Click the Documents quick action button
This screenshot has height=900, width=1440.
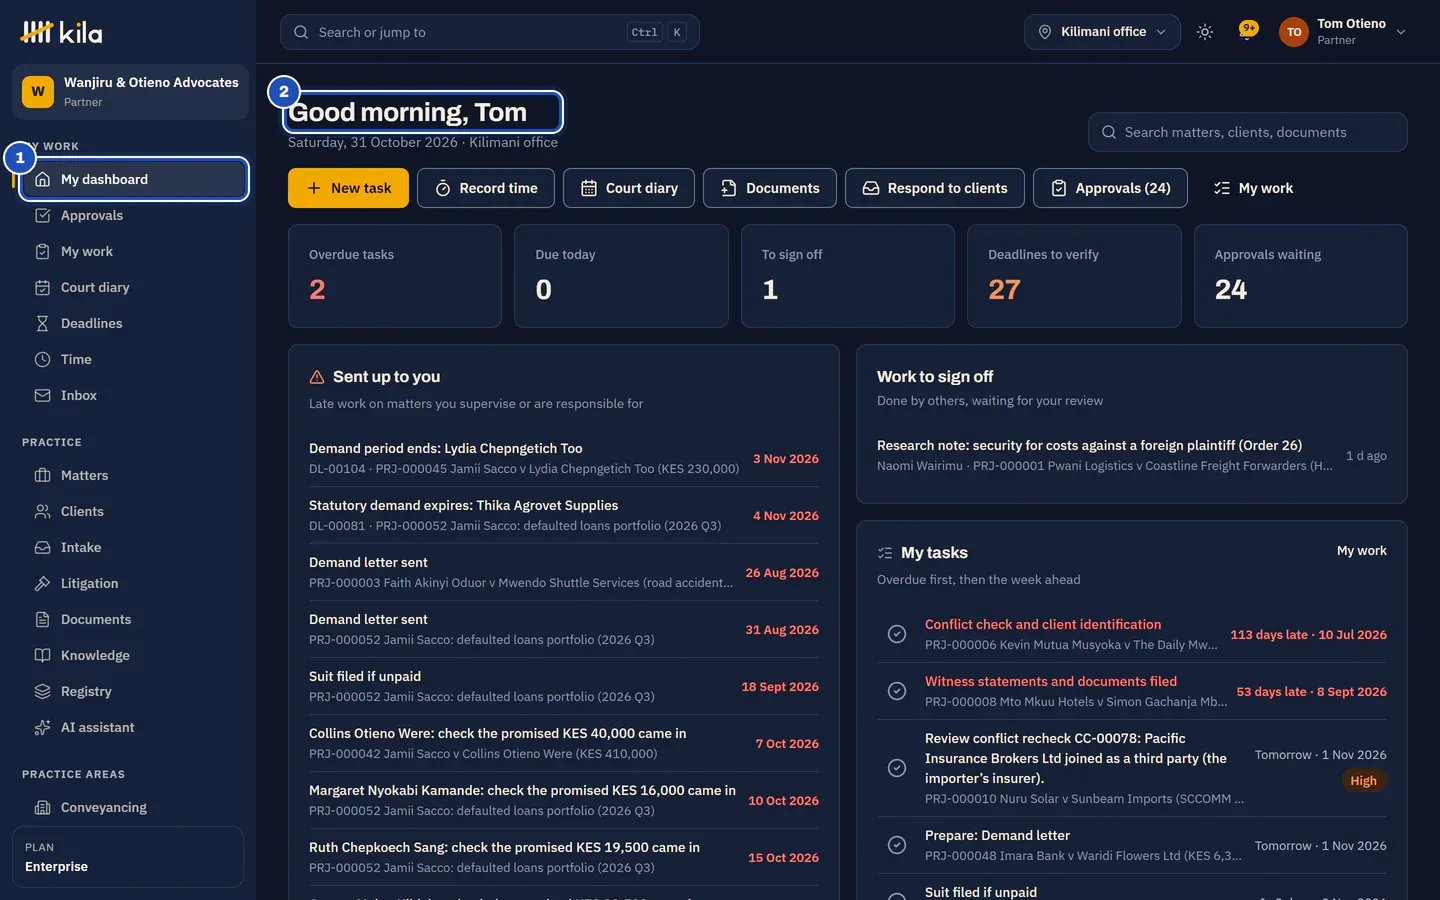tap(770, 188)
